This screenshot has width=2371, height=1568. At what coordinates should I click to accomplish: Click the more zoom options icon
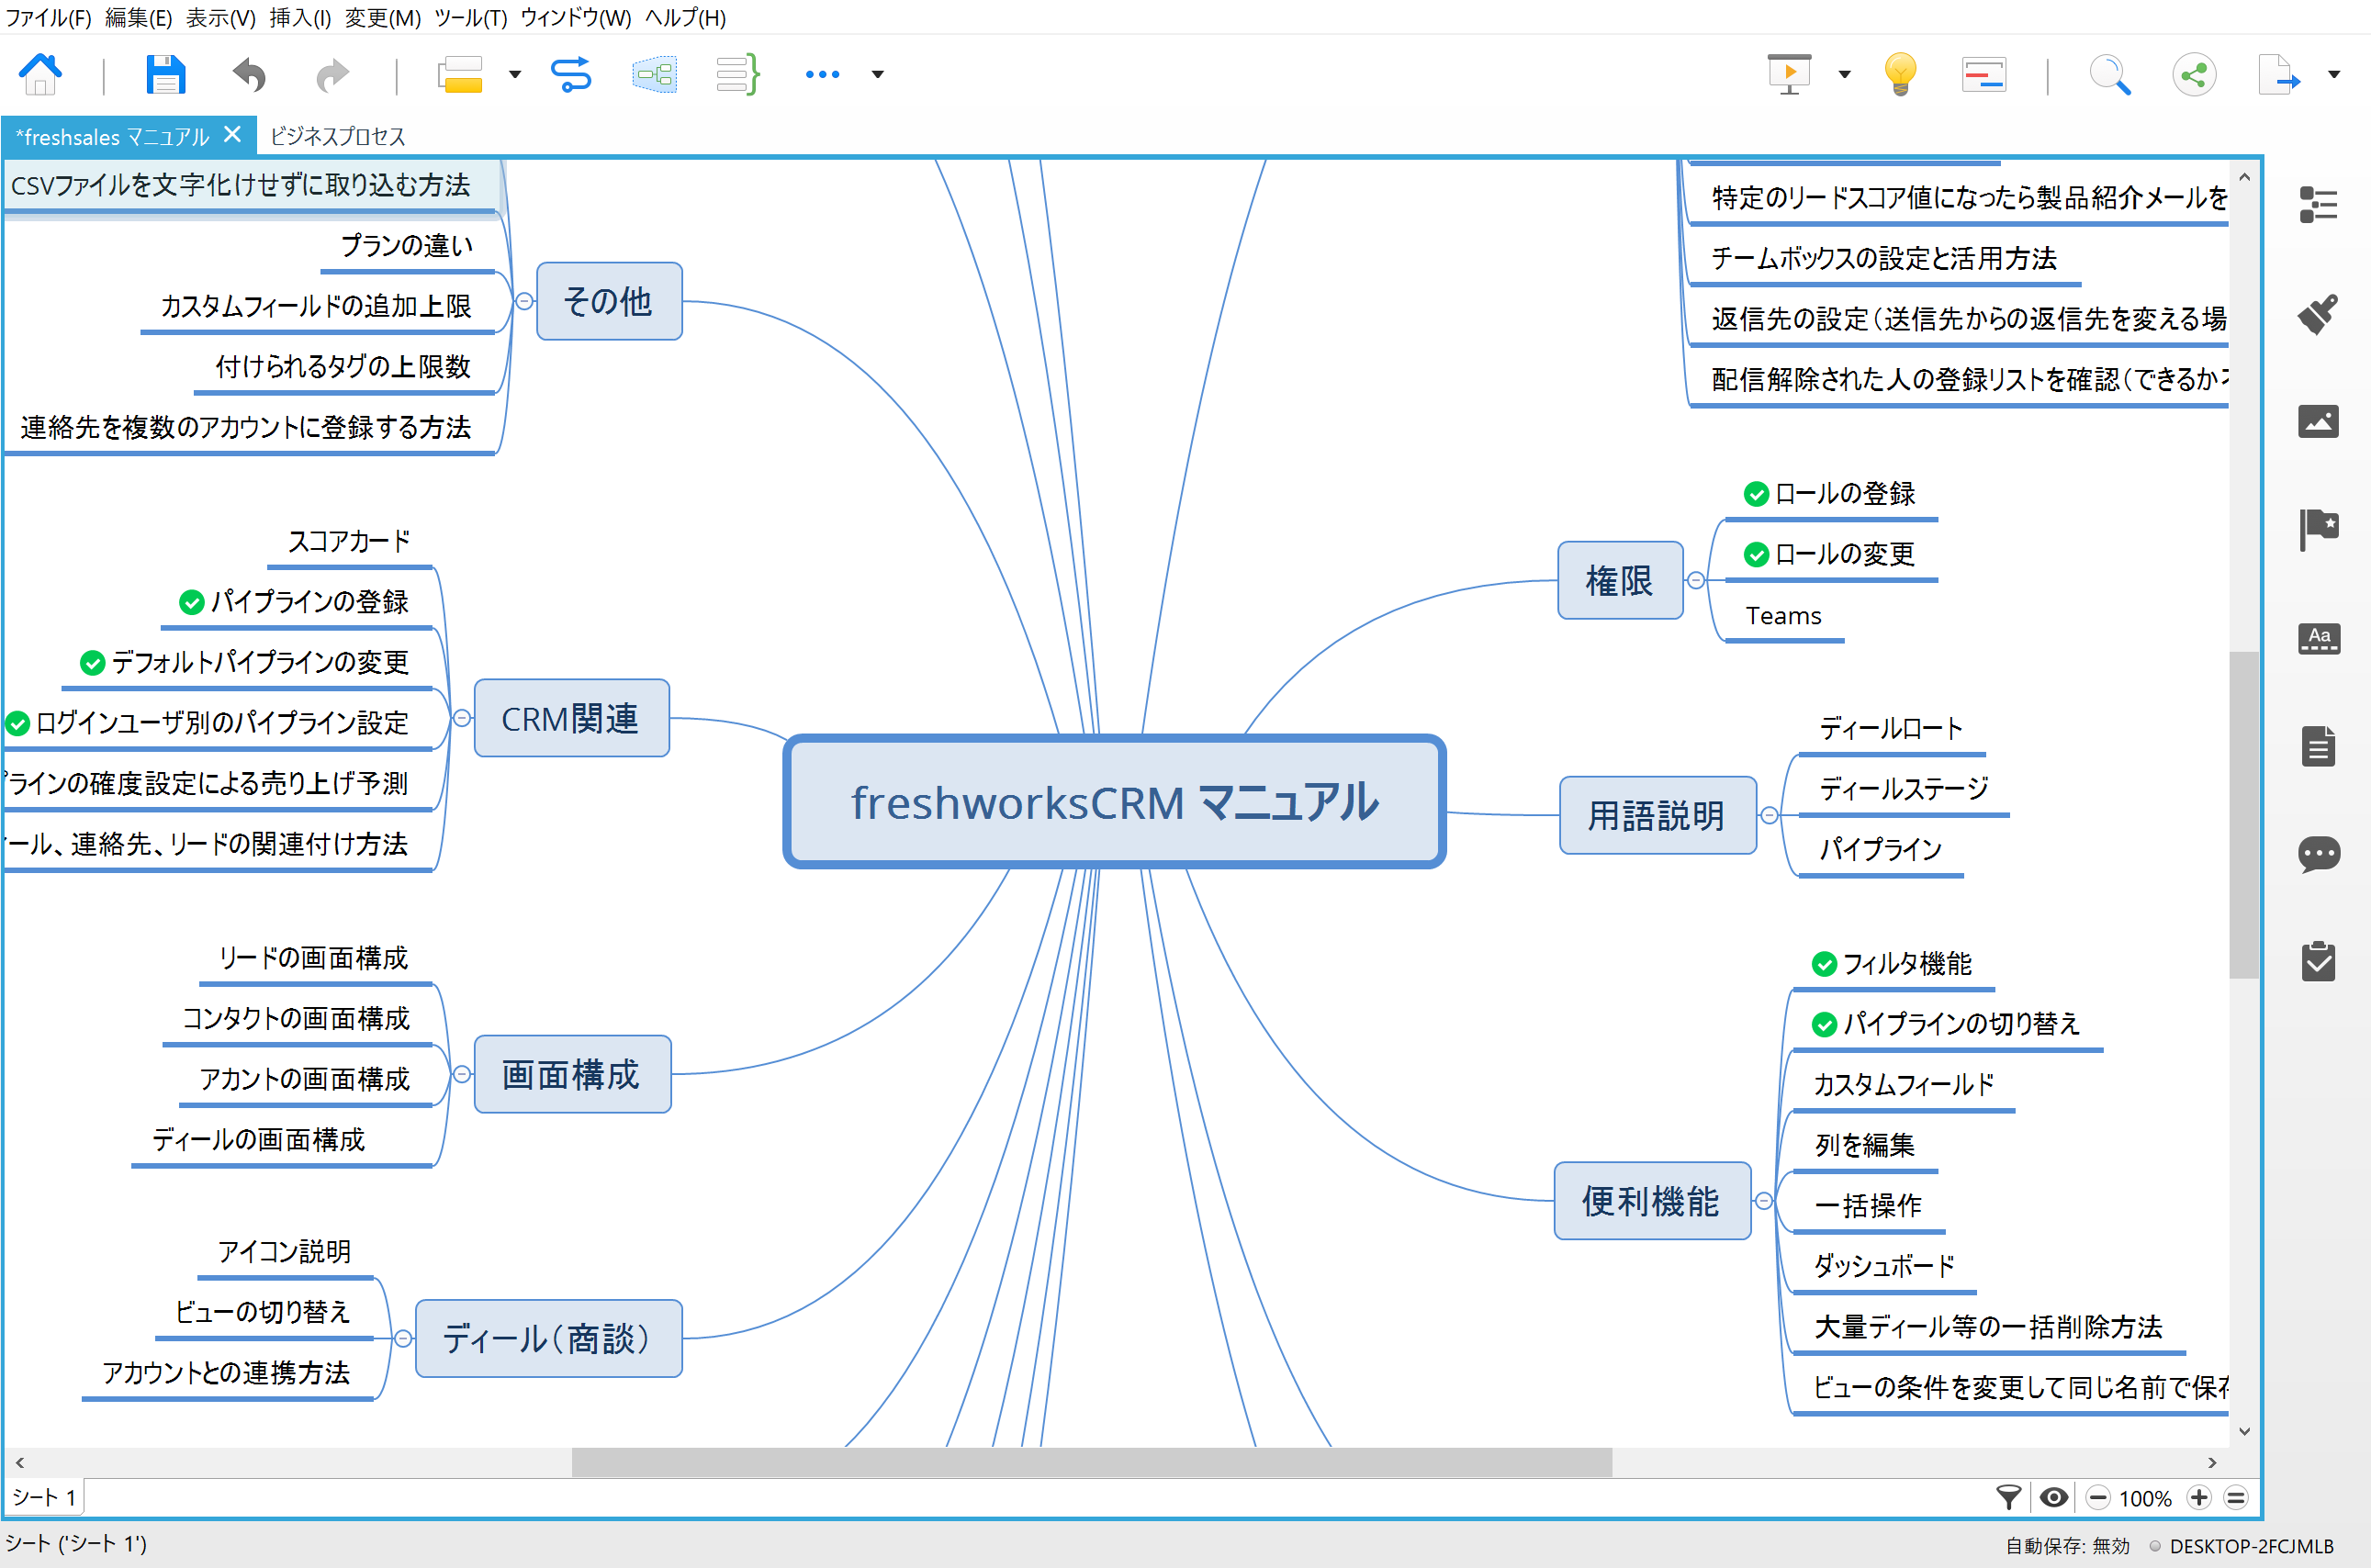click(2236, 1497)
